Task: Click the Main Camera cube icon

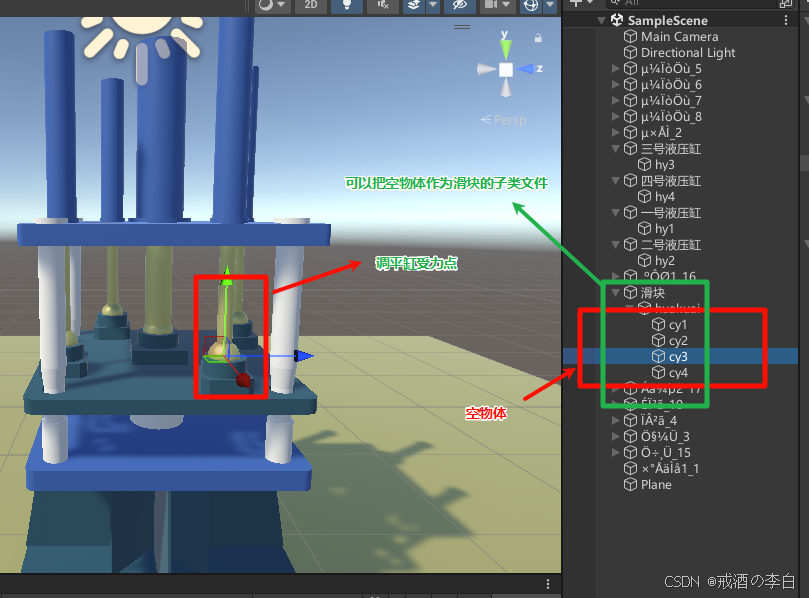Action: (630, 36)
